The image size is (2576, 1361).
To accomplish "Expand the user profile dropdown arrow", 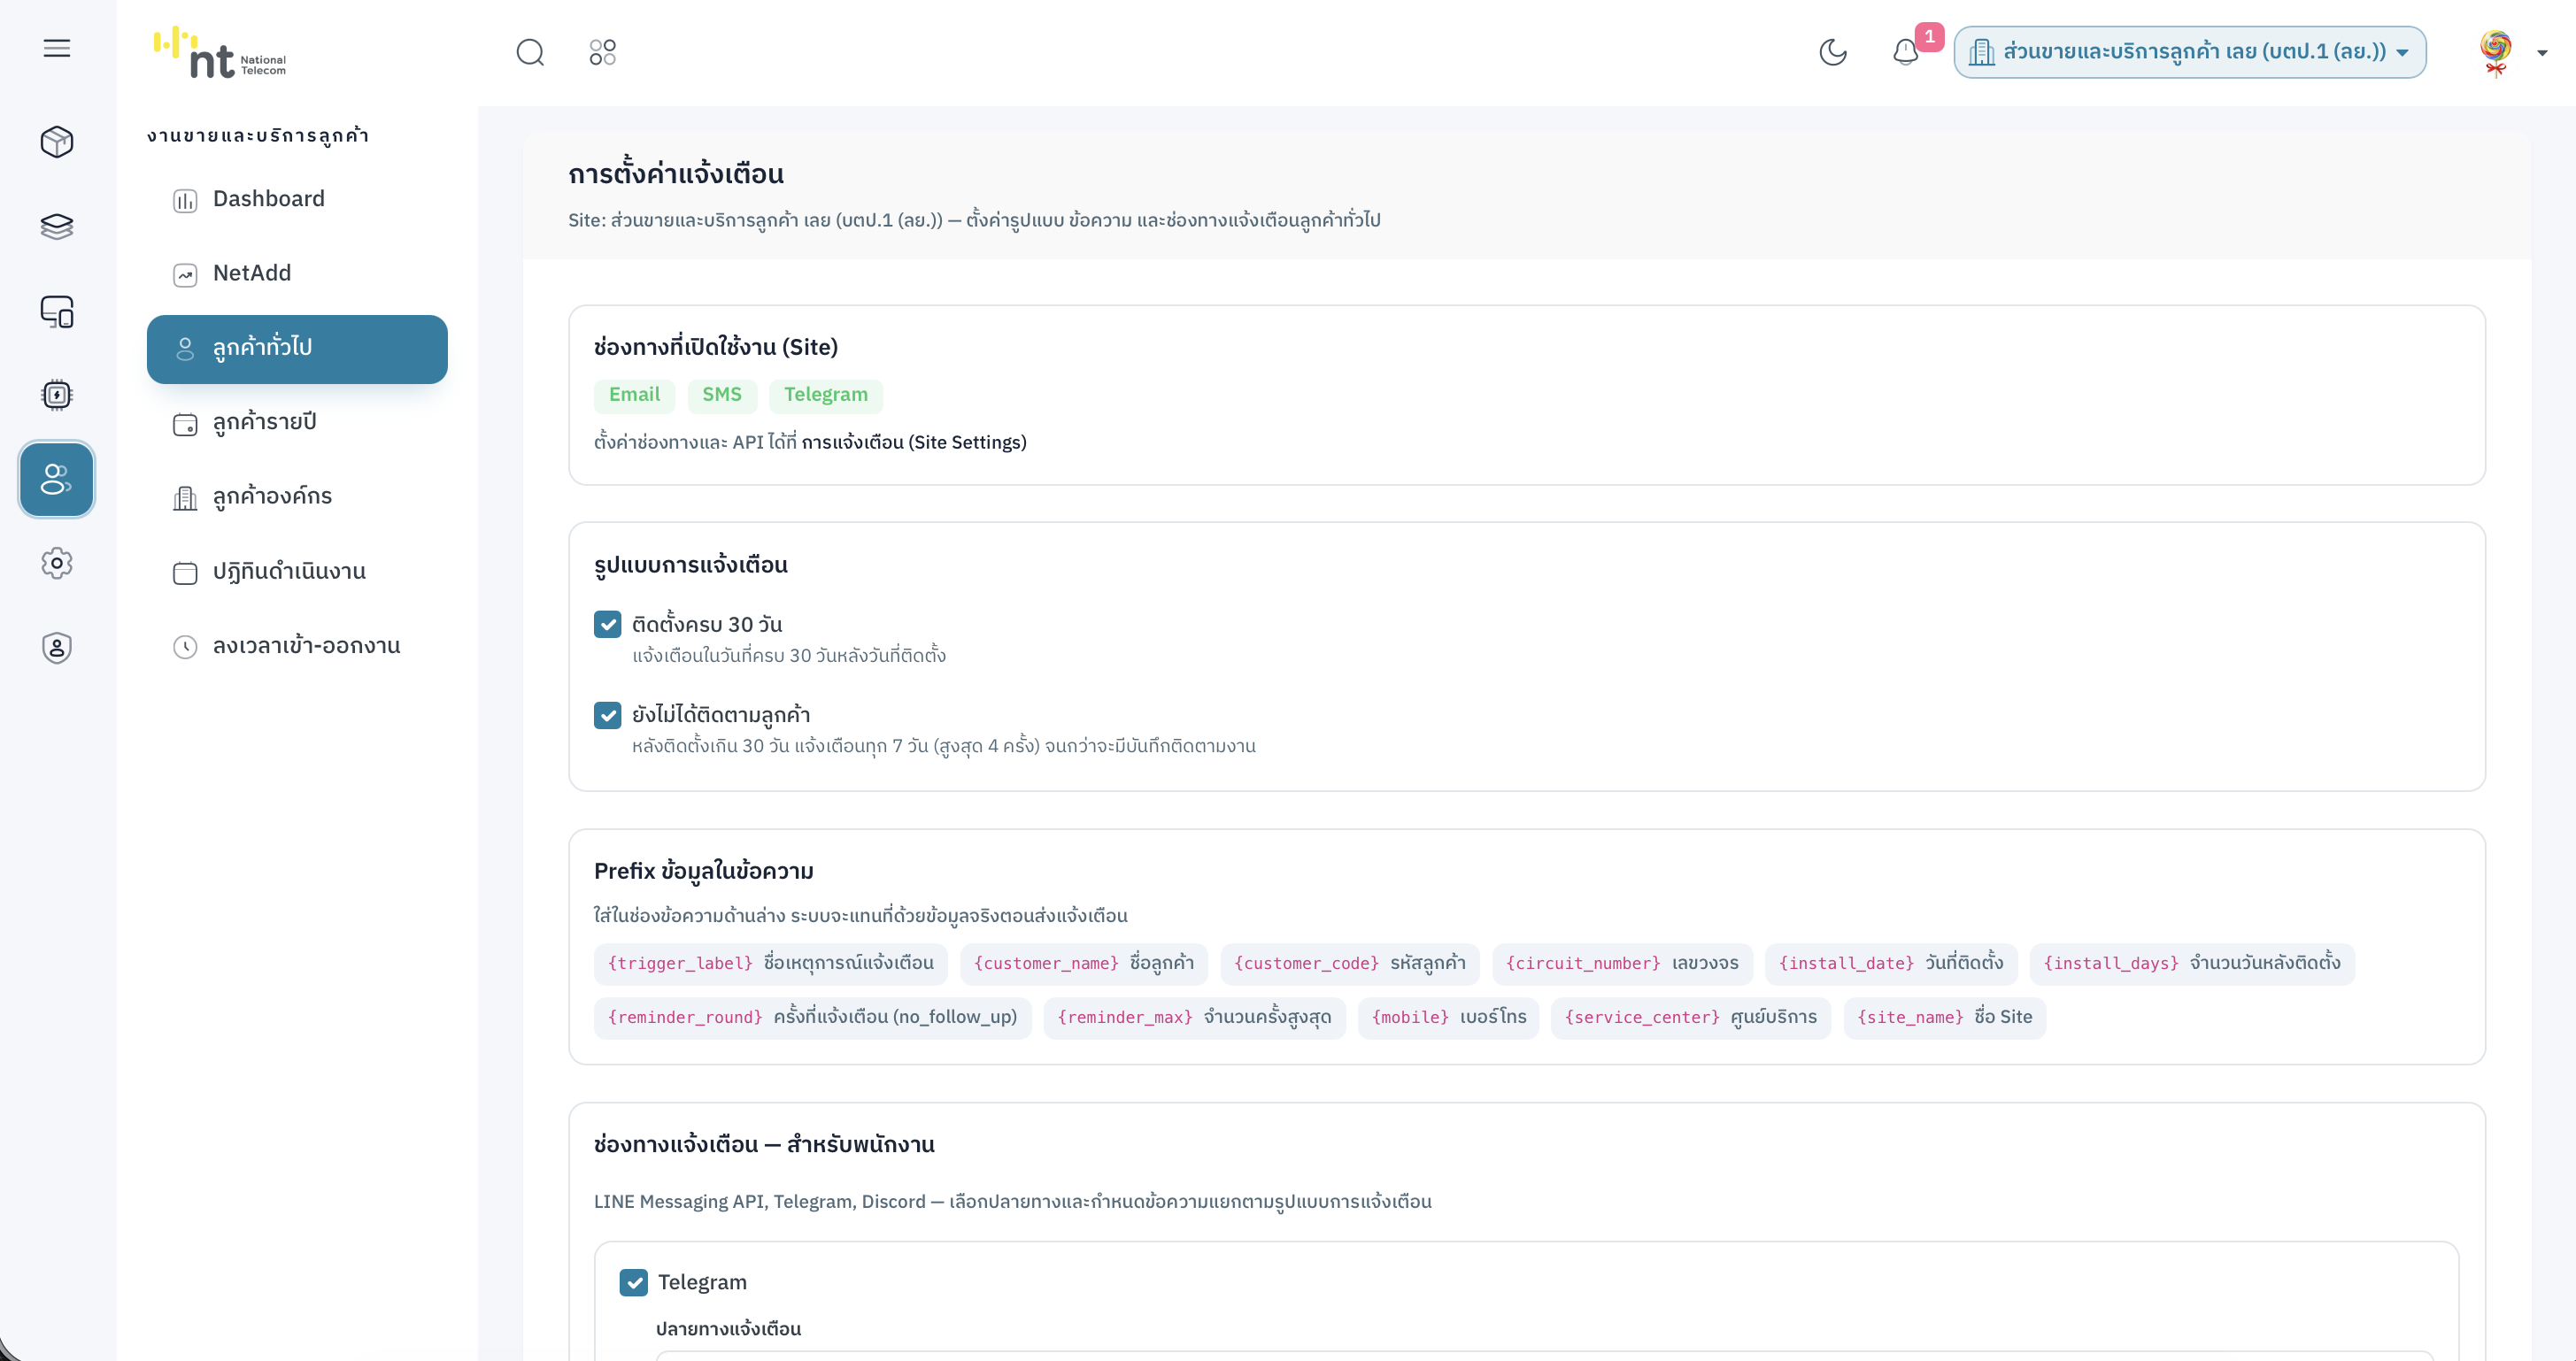I will tap(2542, 53).
